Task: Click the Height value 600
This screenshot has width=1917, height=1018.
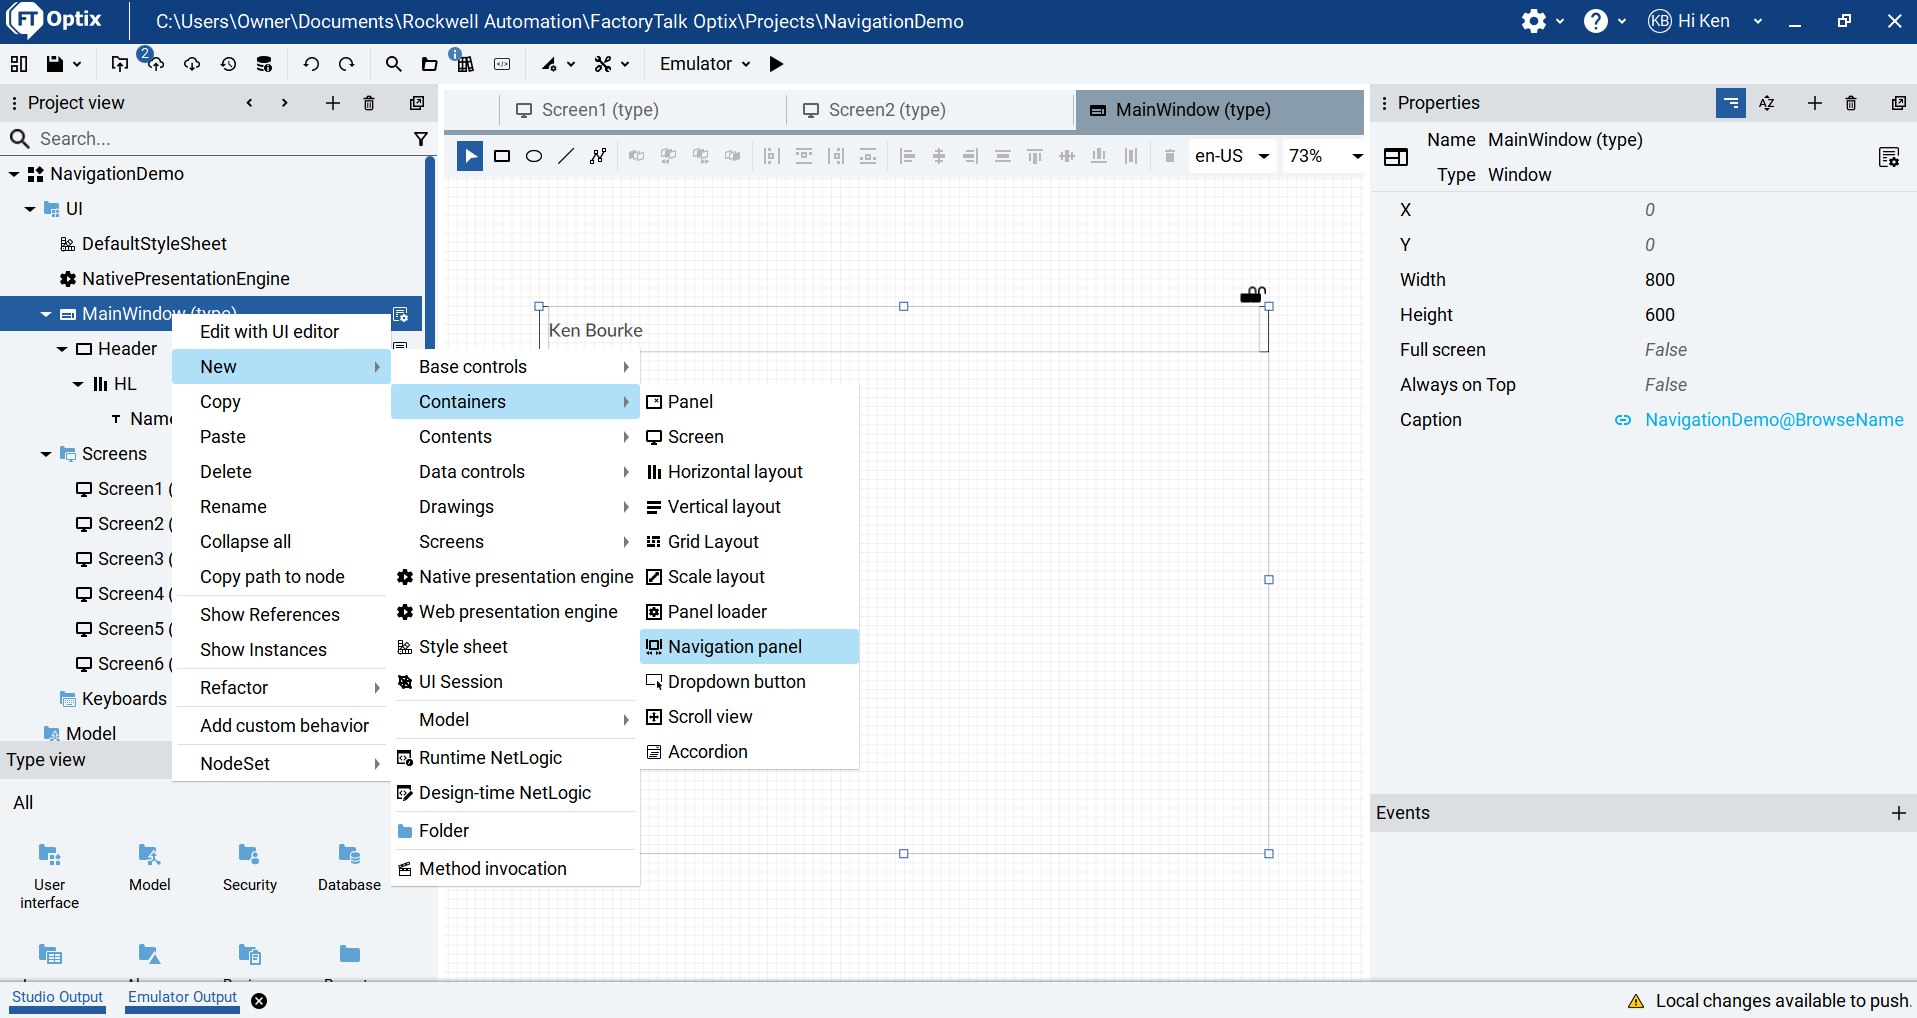Action: [x=1660, y=315]
